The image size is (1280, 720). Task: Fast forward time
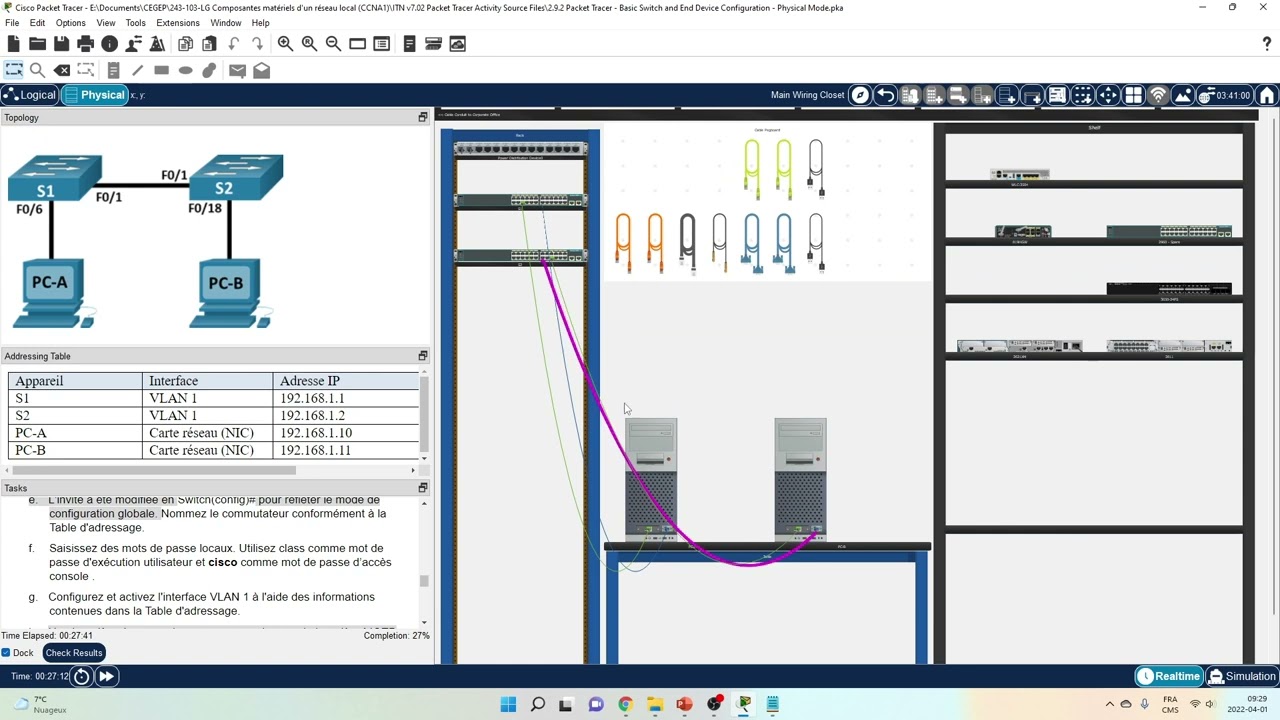pos(106,676)
